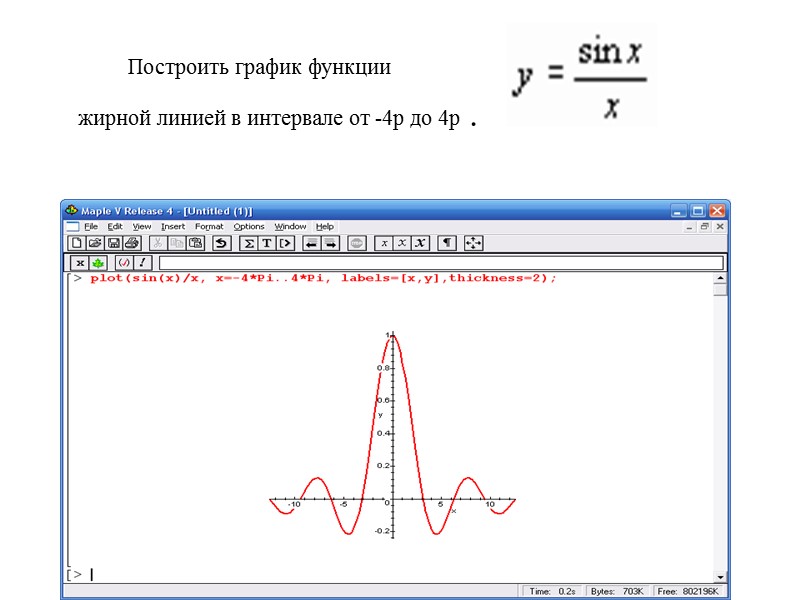Click the vertical scrollbar up arrow
Screen dimensions: 800x600
(720, 278)
